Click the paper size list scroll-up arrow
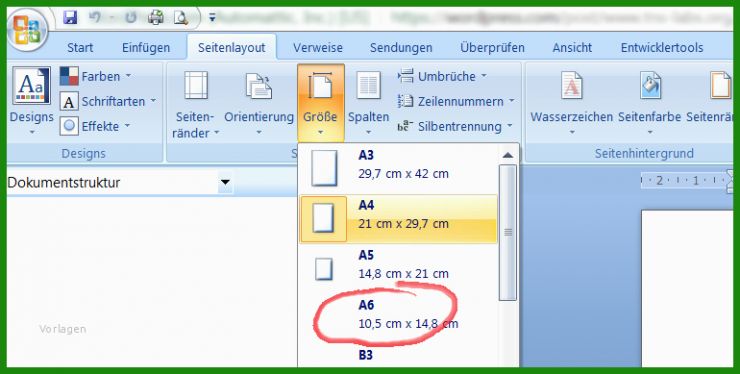The width and height of the screenshot is (740, 374). point(508,155)
